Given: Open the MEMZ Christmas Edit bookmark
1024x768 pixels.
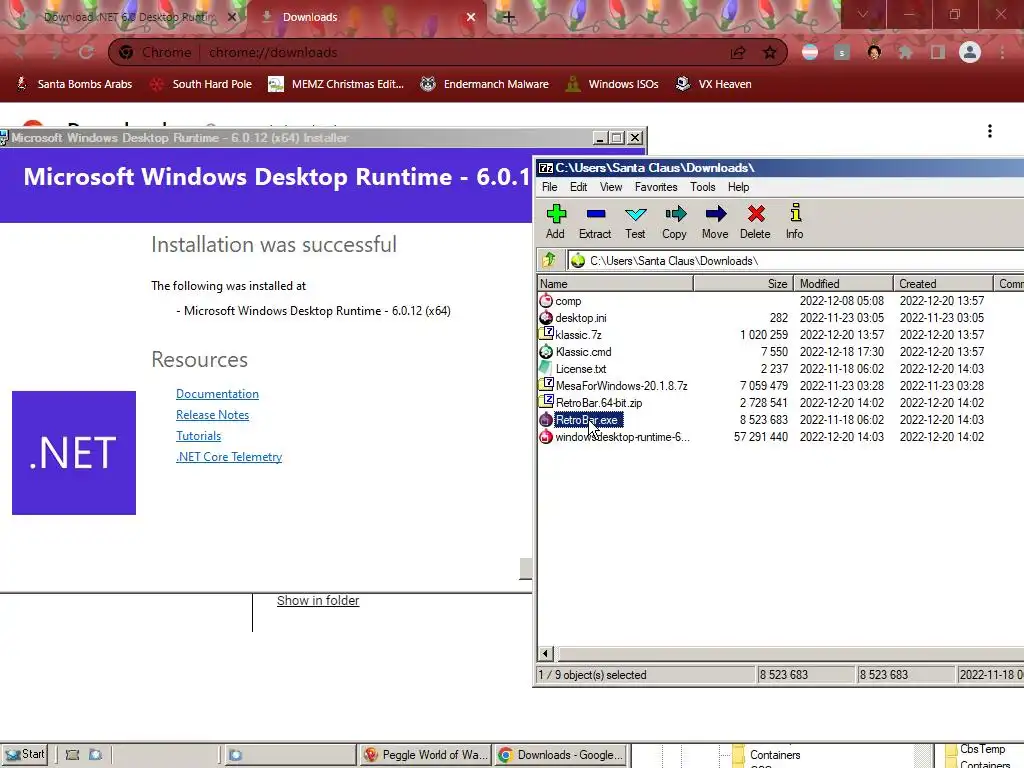Looking at the screenshot, I should (336, 84).
